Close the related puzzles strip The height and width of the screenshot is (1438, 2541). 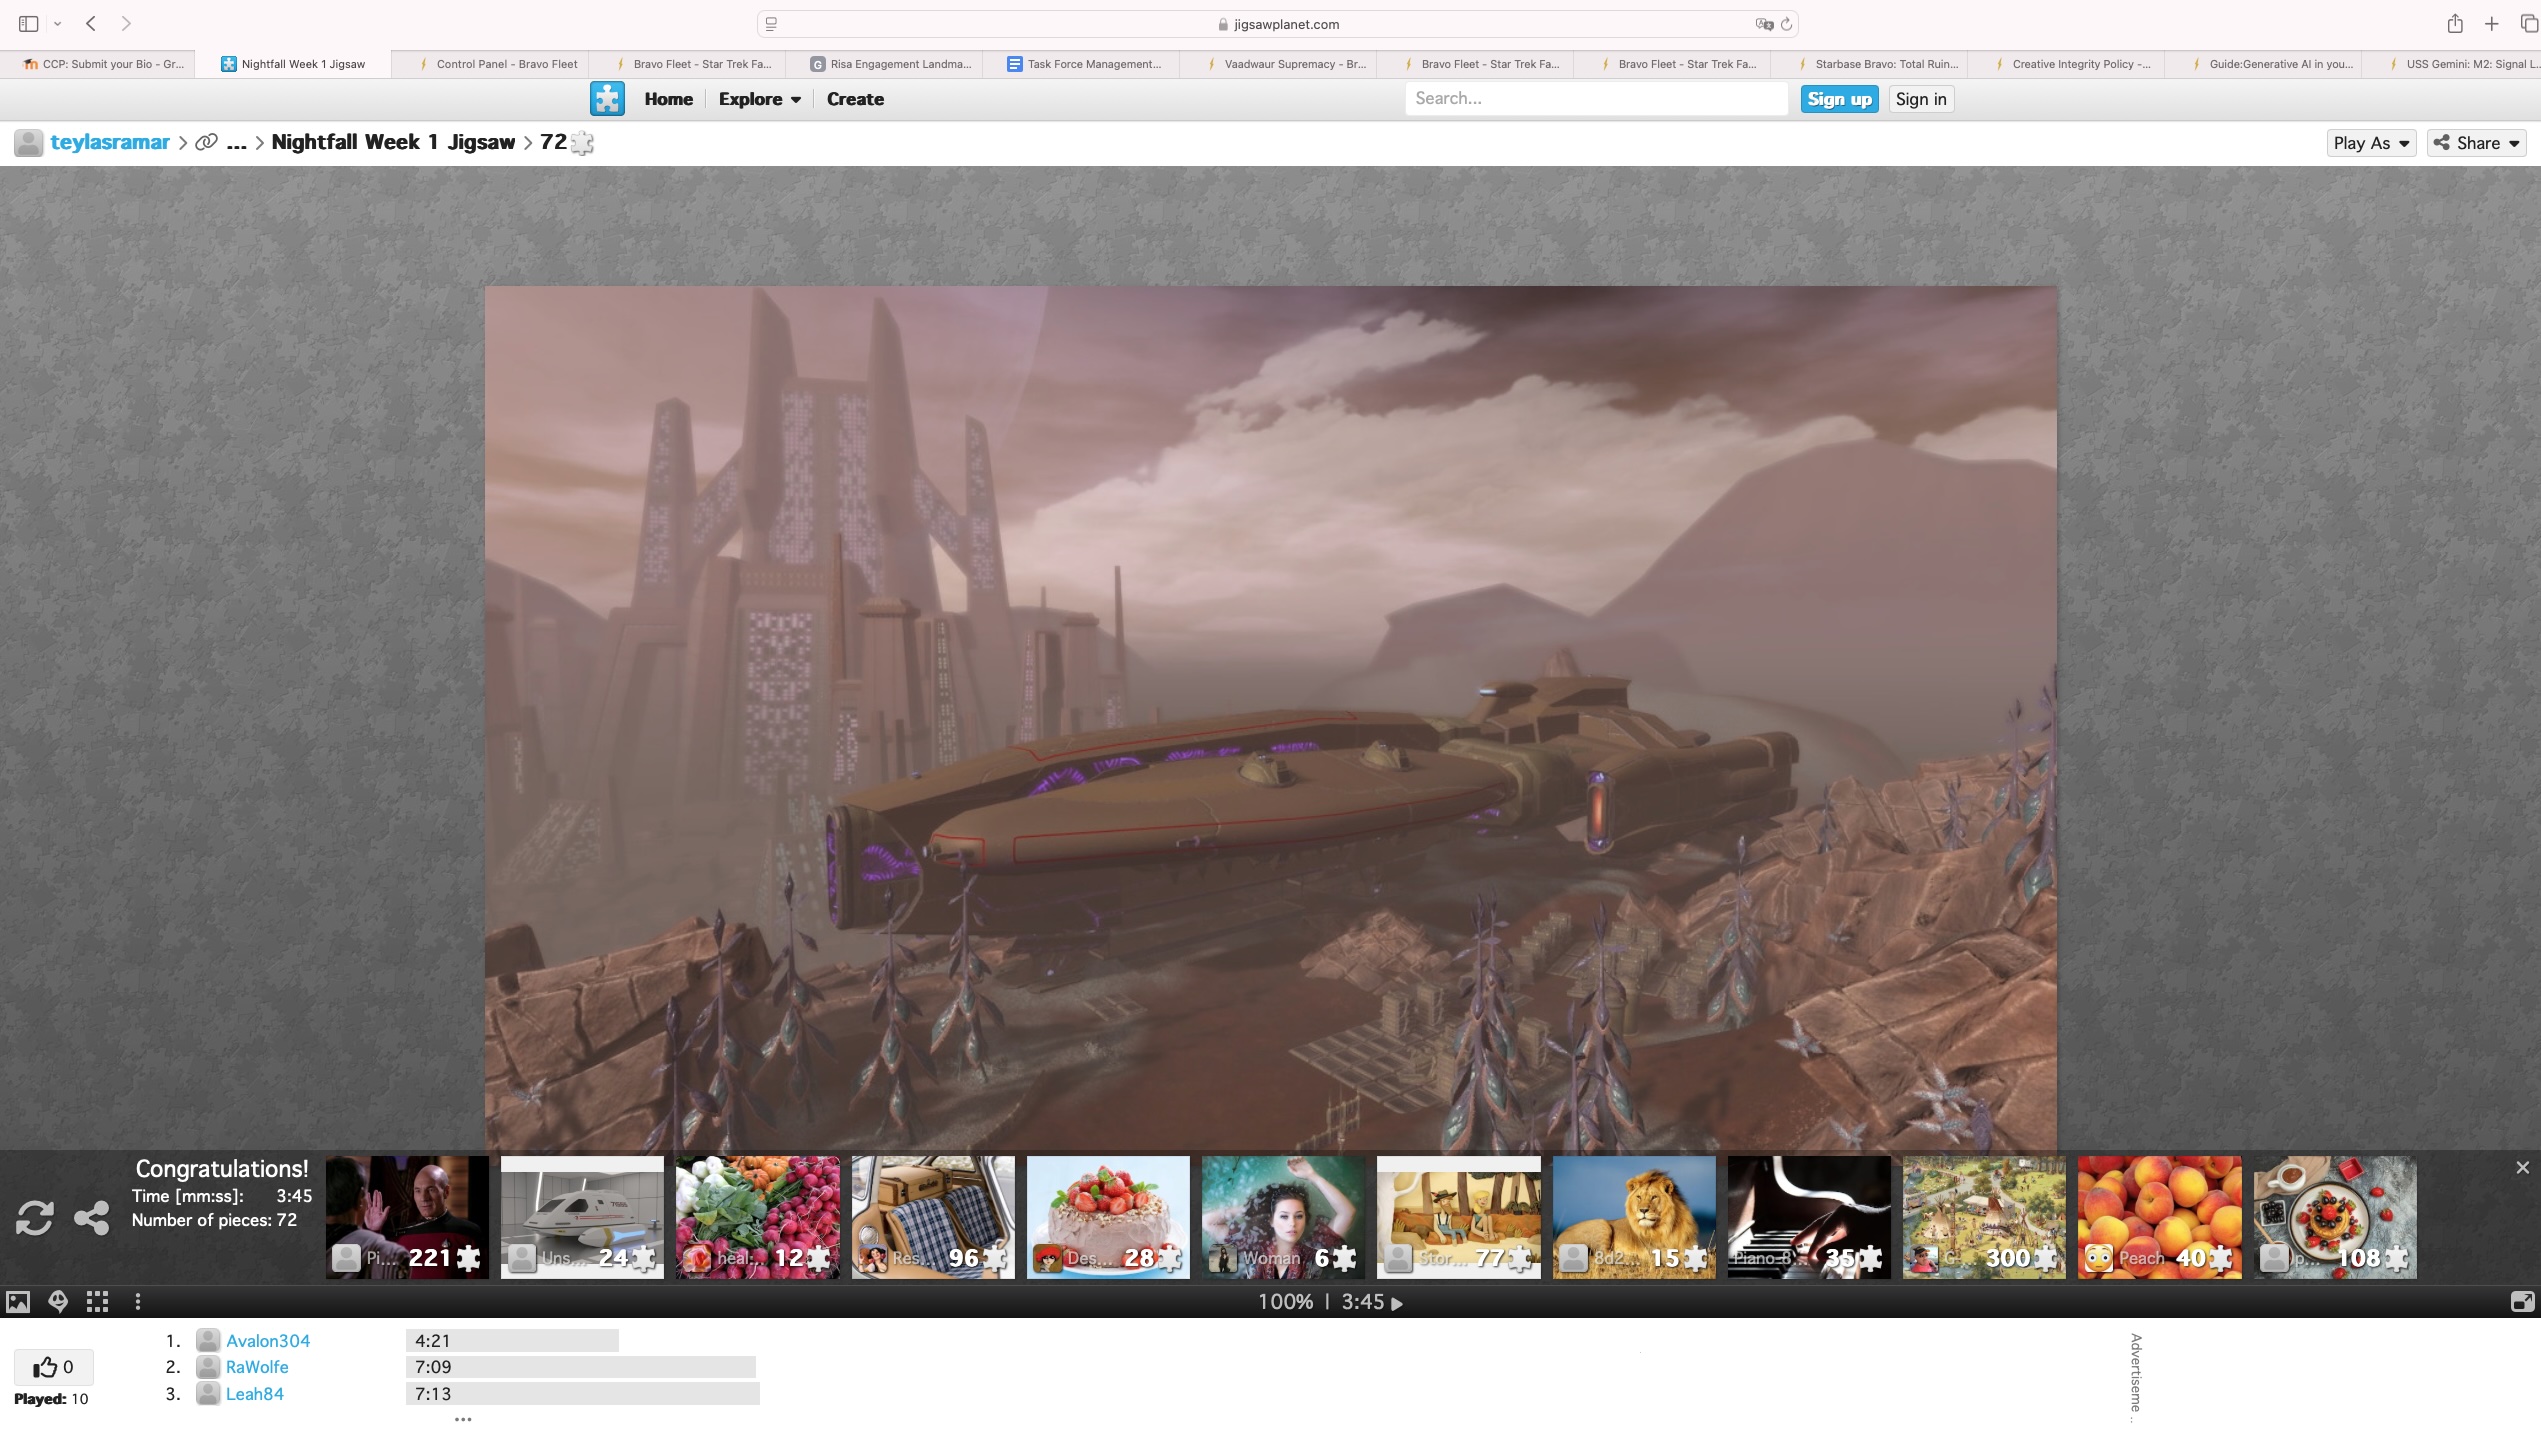click(2522, 1167)
